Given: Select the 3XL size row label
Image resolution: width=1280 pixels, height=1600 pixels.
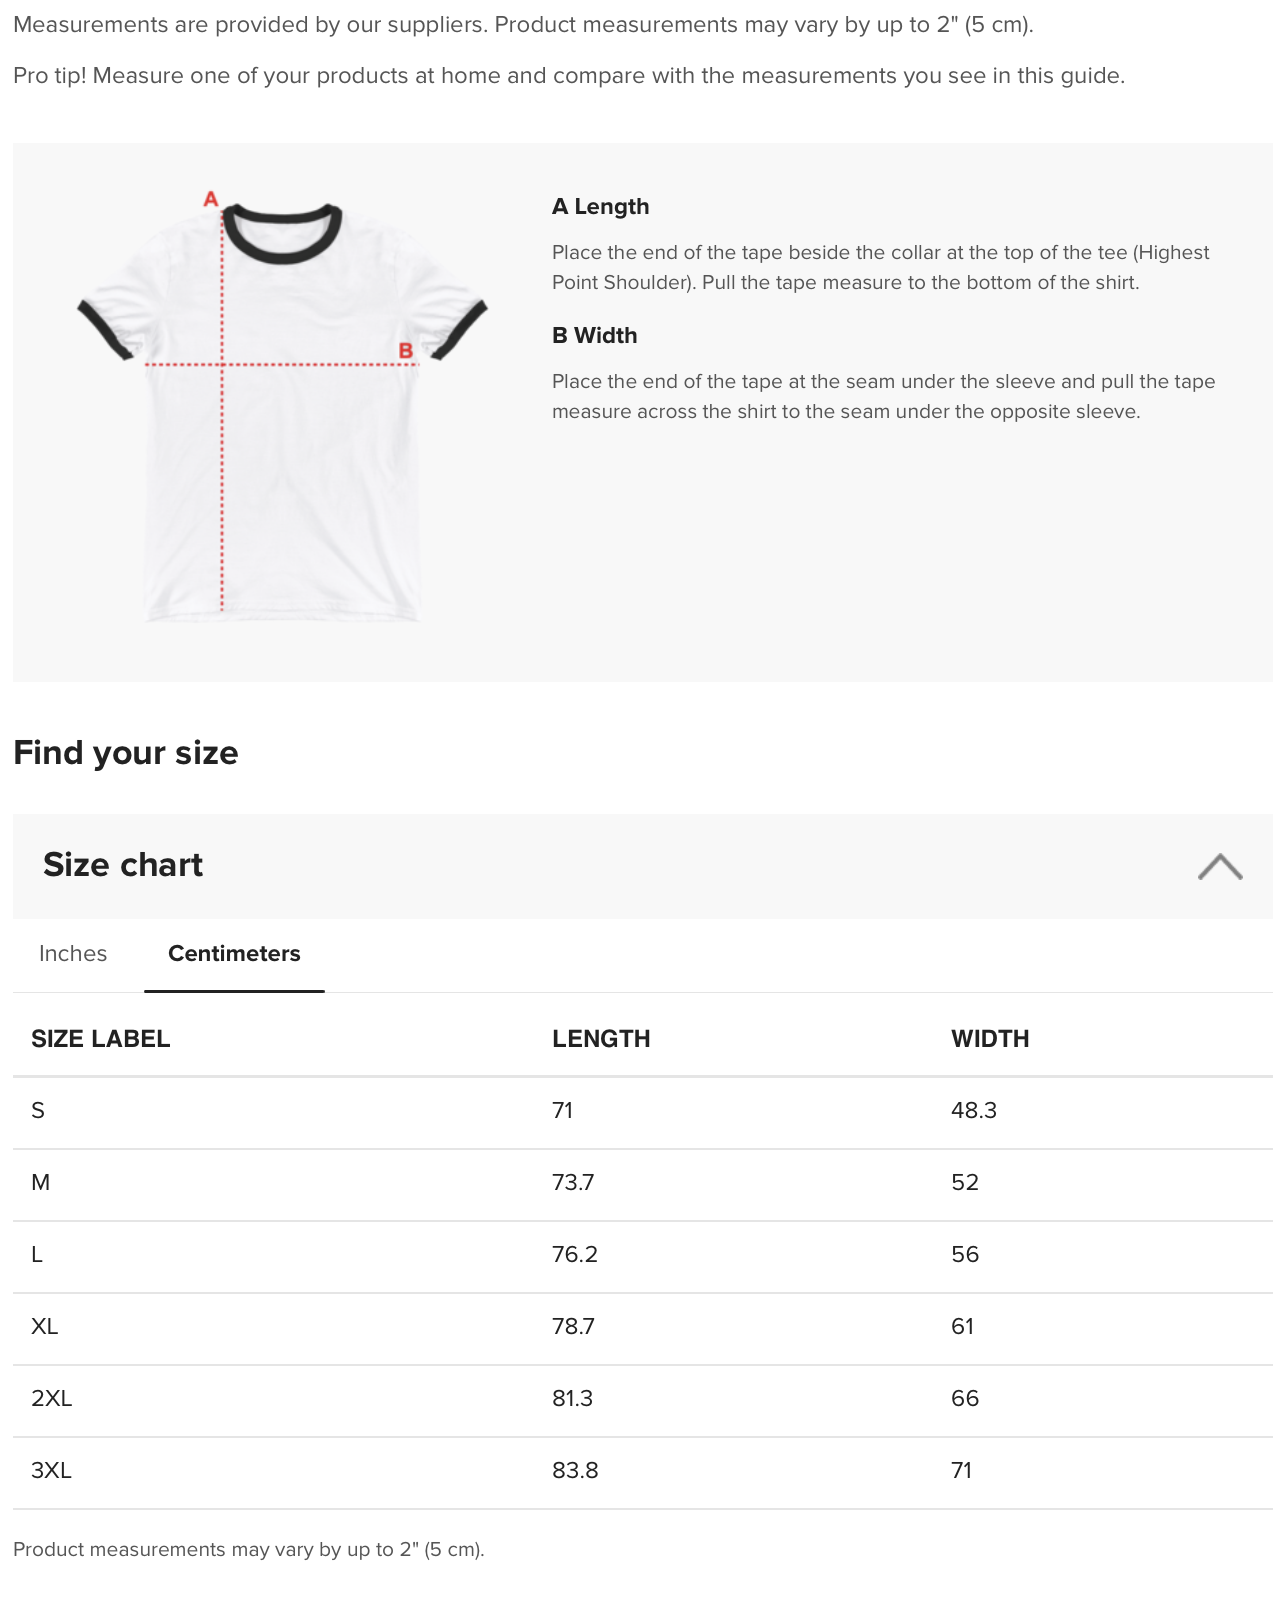Looking at the screenshot, I should pyautogui.click(x=52, y=1471).
